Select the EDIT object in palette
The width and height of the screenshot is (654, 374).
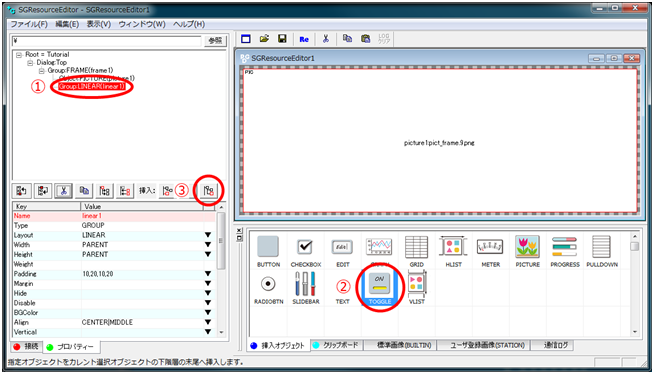[342, 251]
